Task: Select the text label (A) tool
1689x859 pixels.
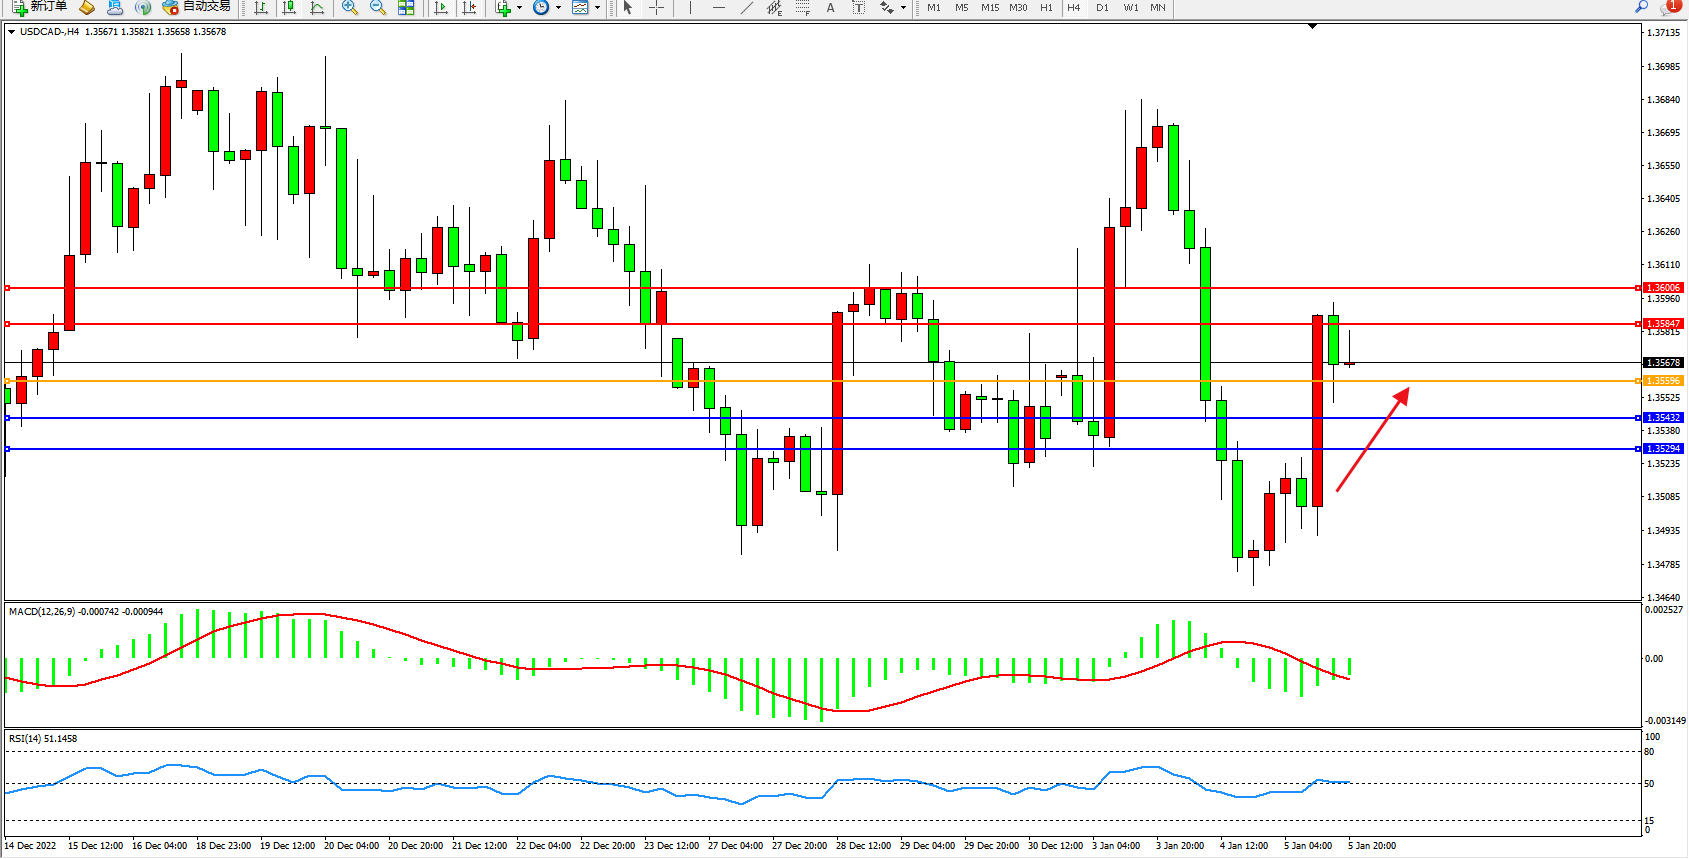Action: pyautogui.click(x=830, y=8)
